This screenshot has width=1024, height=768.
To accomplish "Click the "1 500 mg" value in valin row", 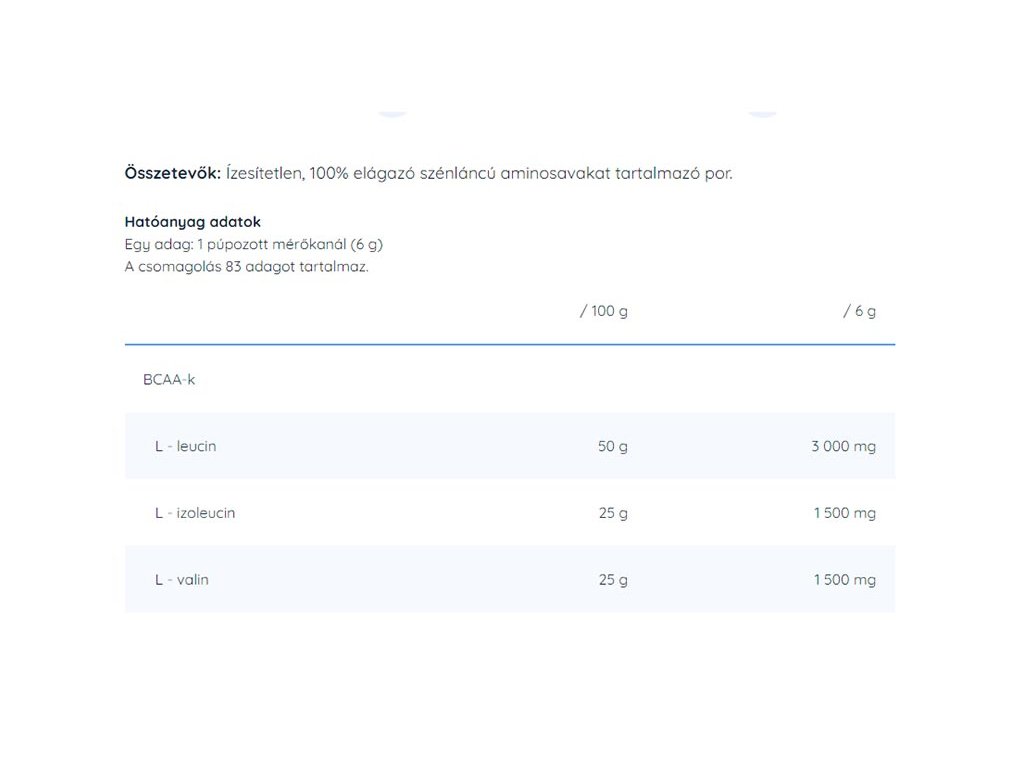I will click(845, 580).
